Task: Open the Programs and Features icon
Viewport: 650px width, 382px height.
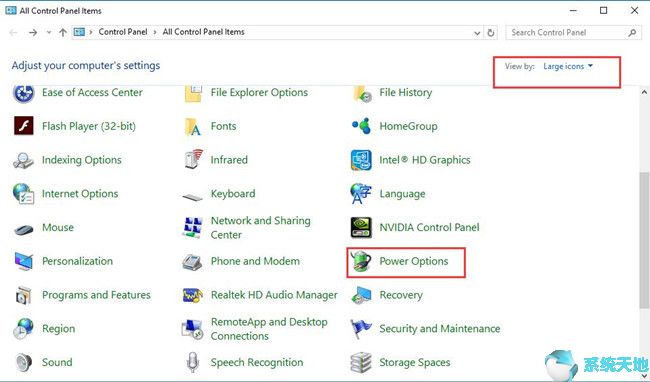Action: [x=24, y=295]
